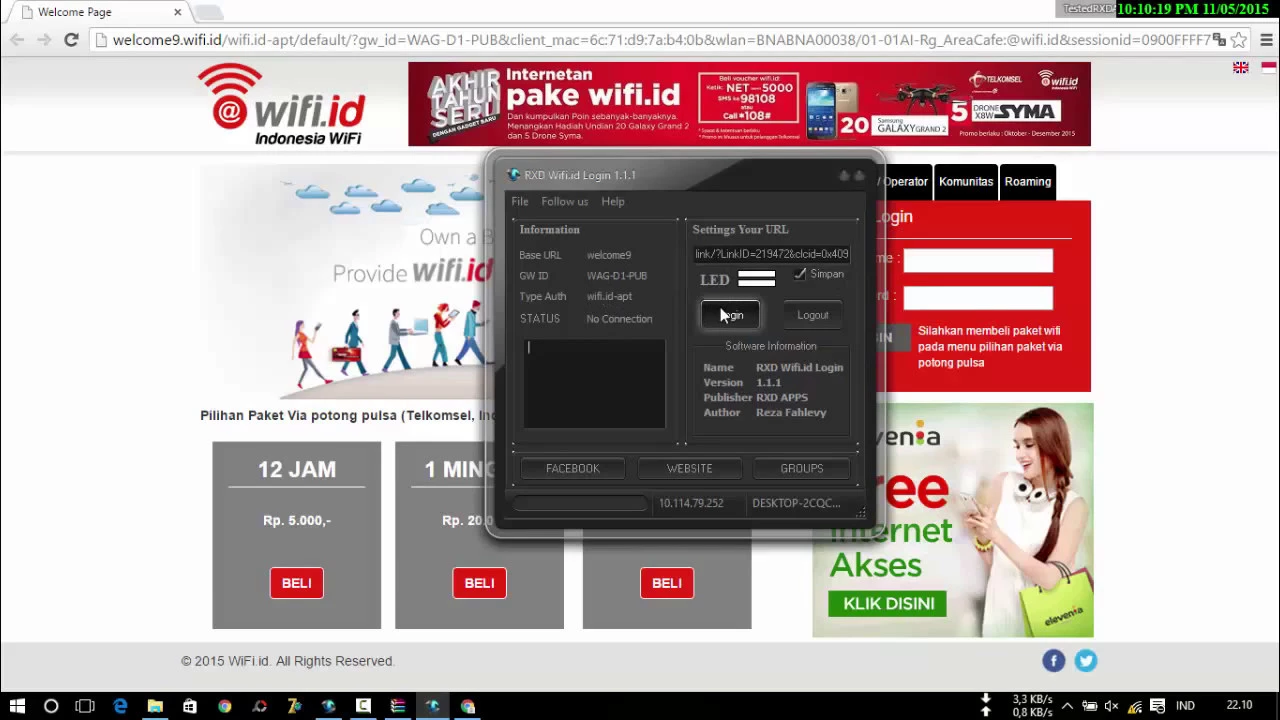The height and width of the screenshot is (720, 1280).
Task: Click the FACEBOOK button in RXD app
Action: pyautogui.click(x=573, y=468)
